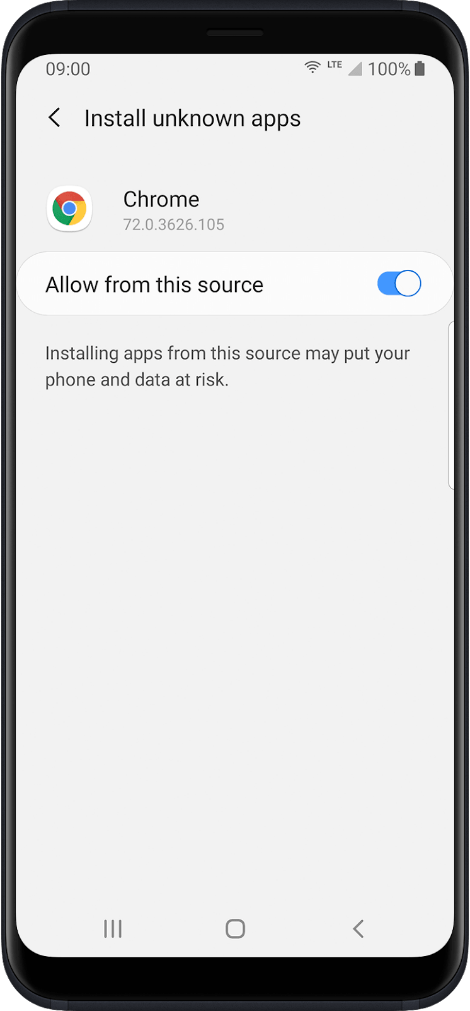
Task: Tap the Wi-Fi status icon
Action: 313,67
